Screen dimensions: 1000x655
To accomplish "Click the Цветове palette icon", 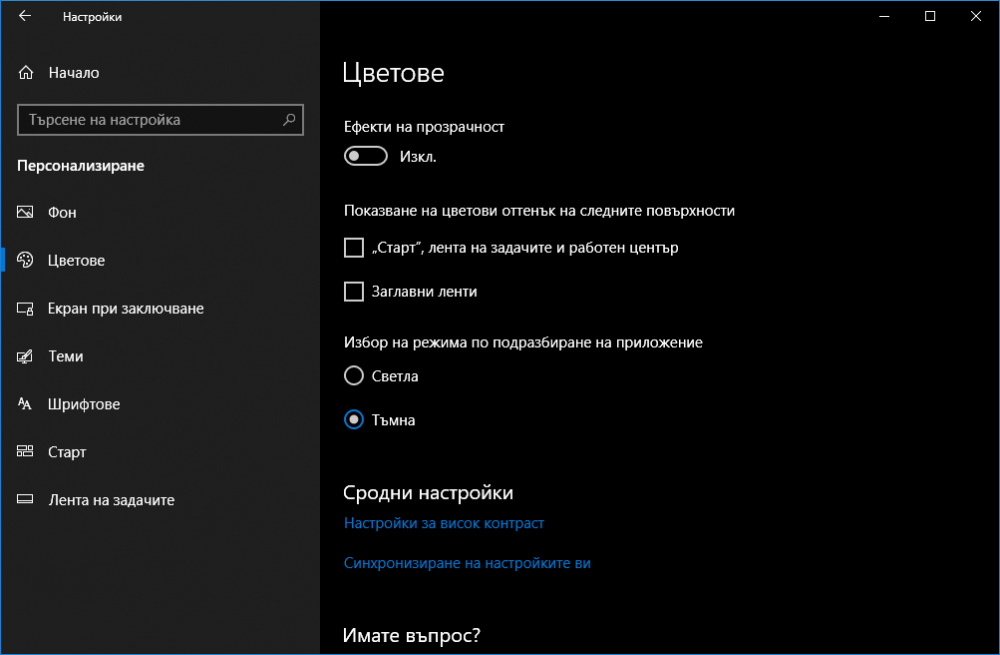I will tap(25, 260).
